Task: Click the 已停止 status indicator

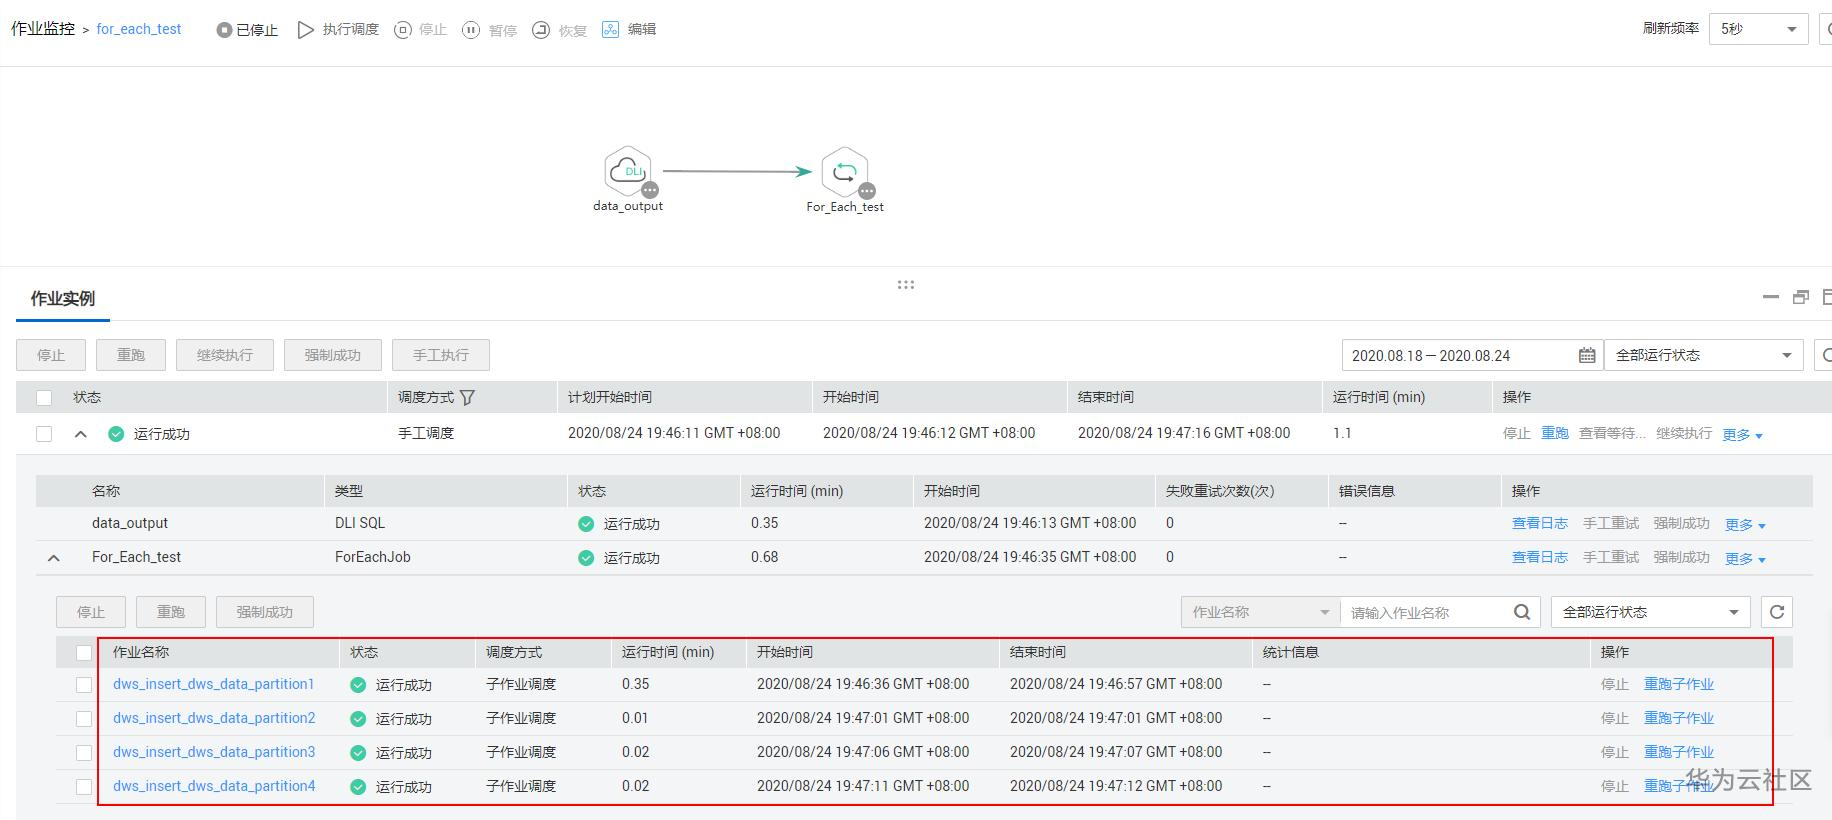Action: point(247,30)
